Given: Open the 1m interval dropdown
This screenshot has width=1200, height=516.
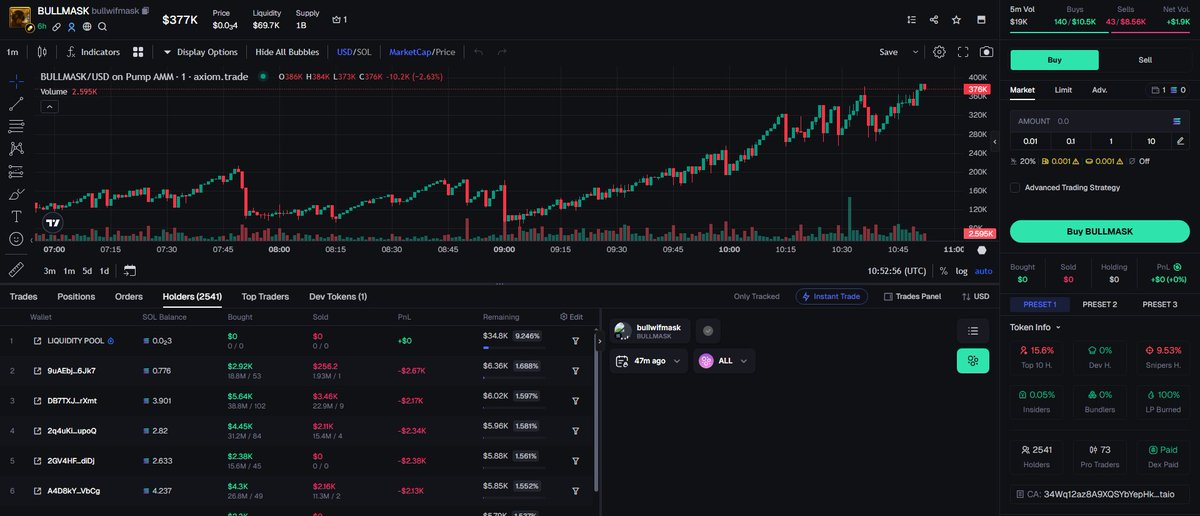Looking at the screenshot, I should tap(13, 51).
